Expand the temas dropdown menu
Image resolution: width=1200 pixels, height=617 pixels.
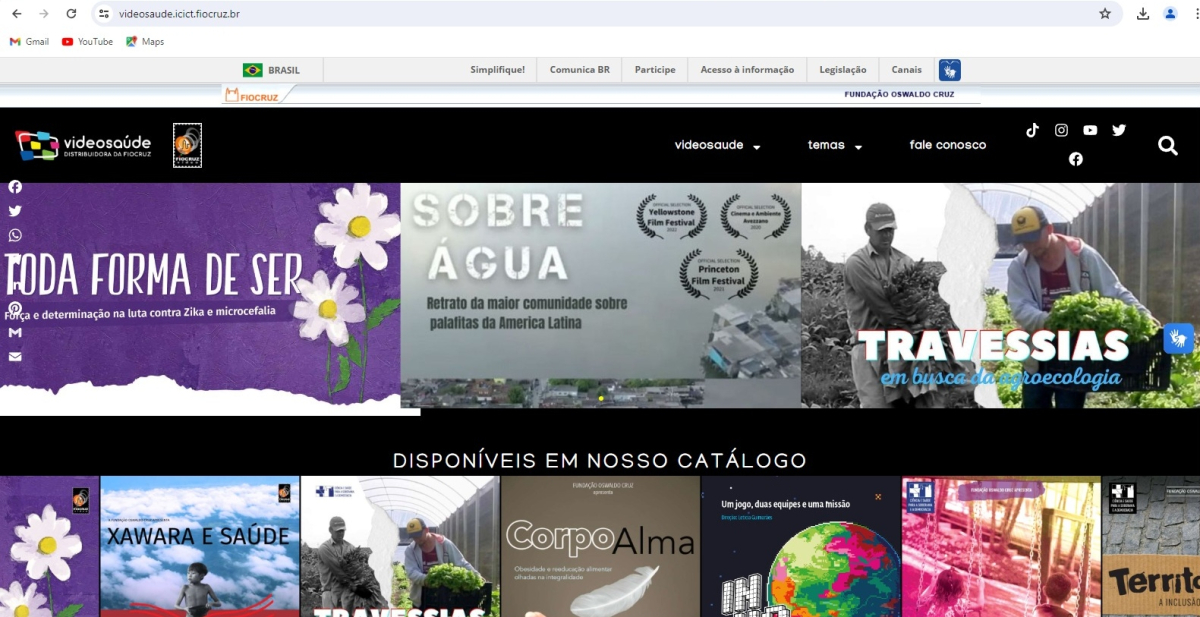coord(835,145)
